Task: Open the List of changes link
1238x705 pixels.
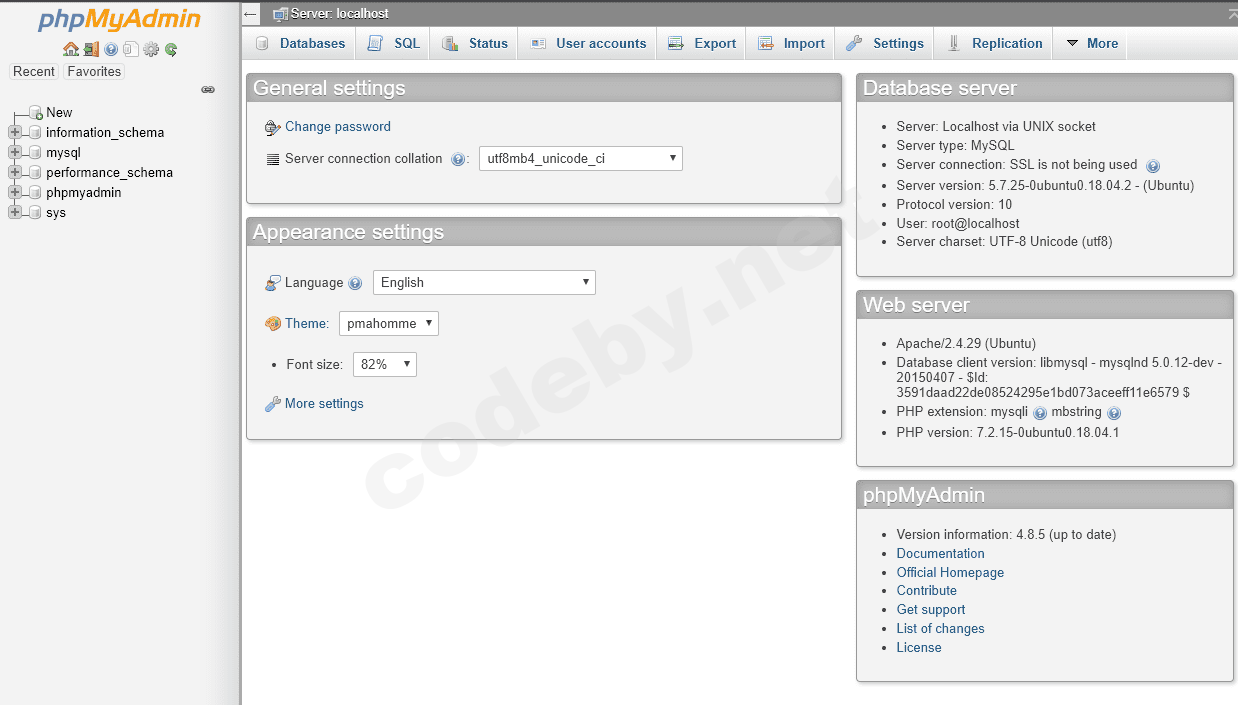Action: [x=940, y=629]
